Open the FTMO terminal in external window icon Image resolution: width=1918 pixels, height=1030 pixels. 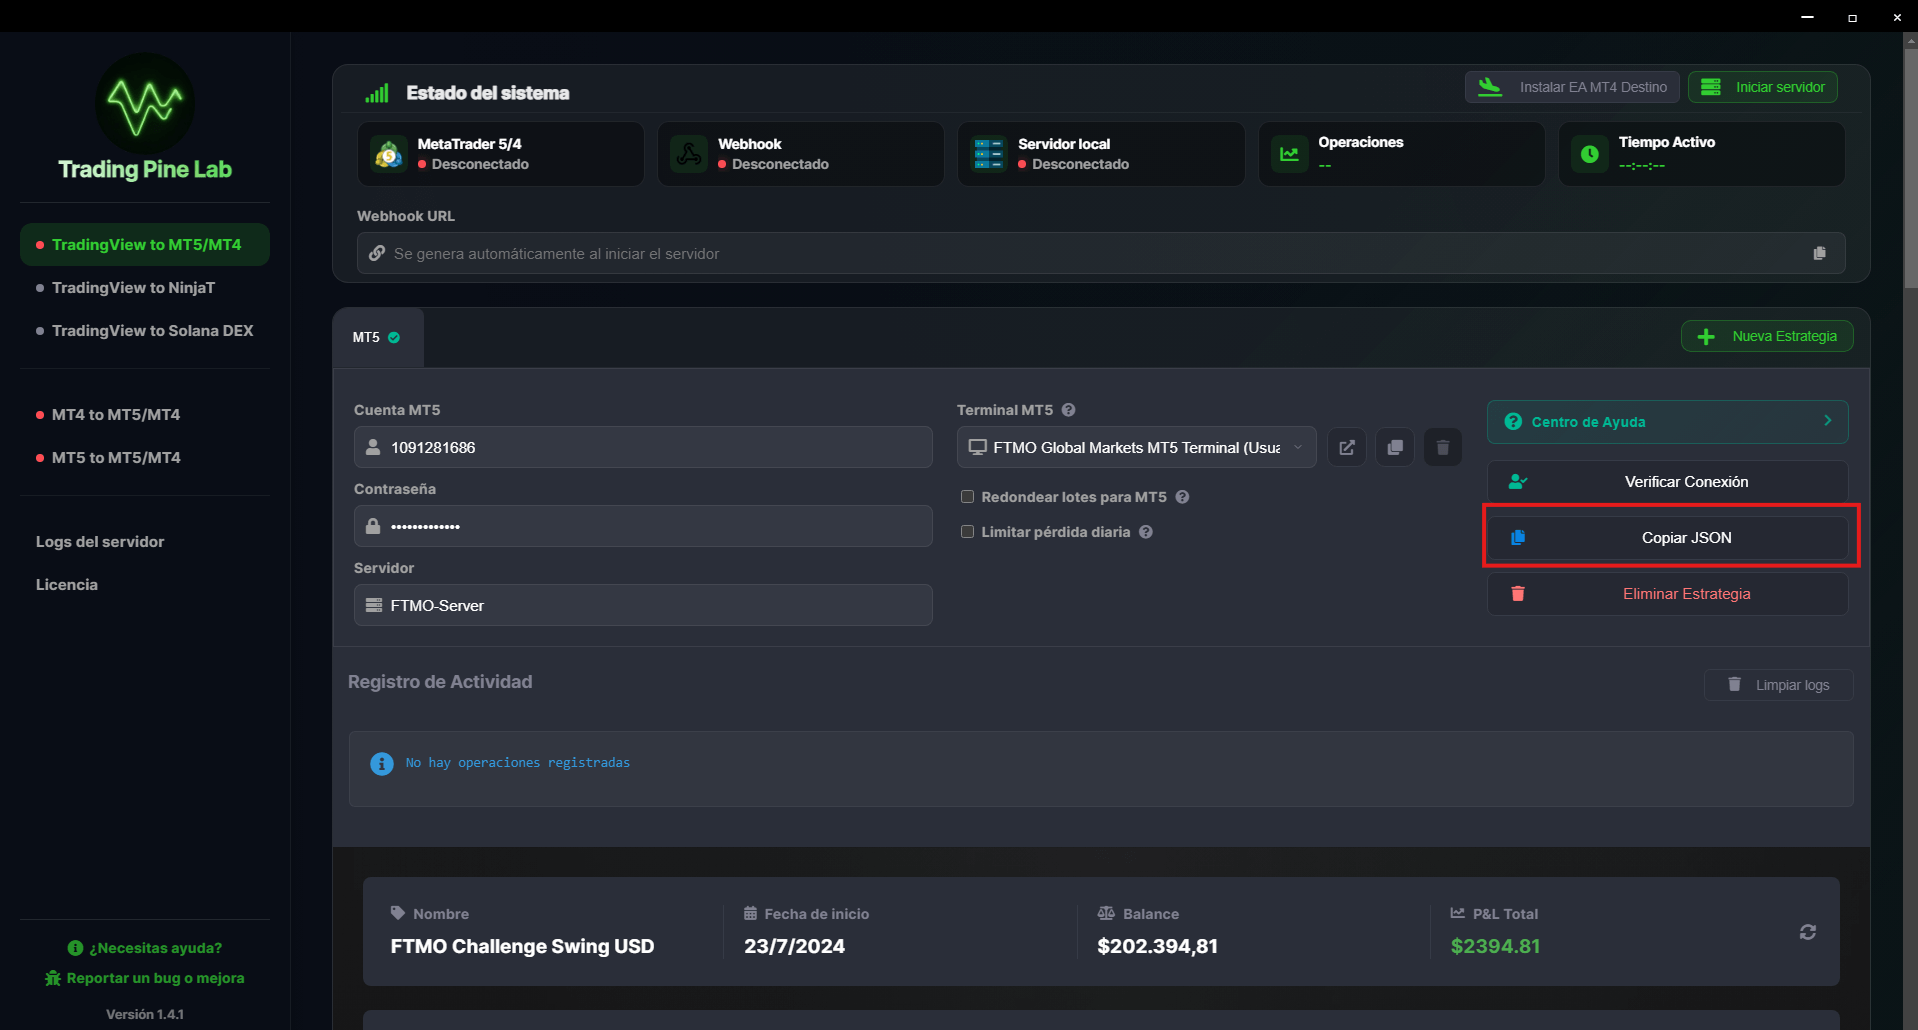1346,447
